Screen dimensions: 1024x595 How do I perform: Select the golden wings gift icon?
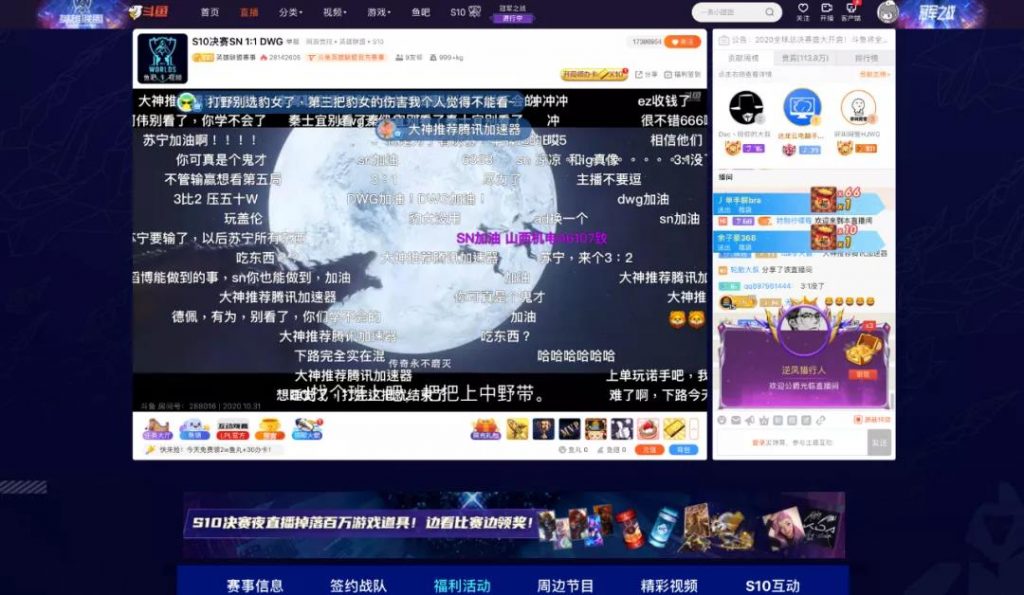[517, 429]
